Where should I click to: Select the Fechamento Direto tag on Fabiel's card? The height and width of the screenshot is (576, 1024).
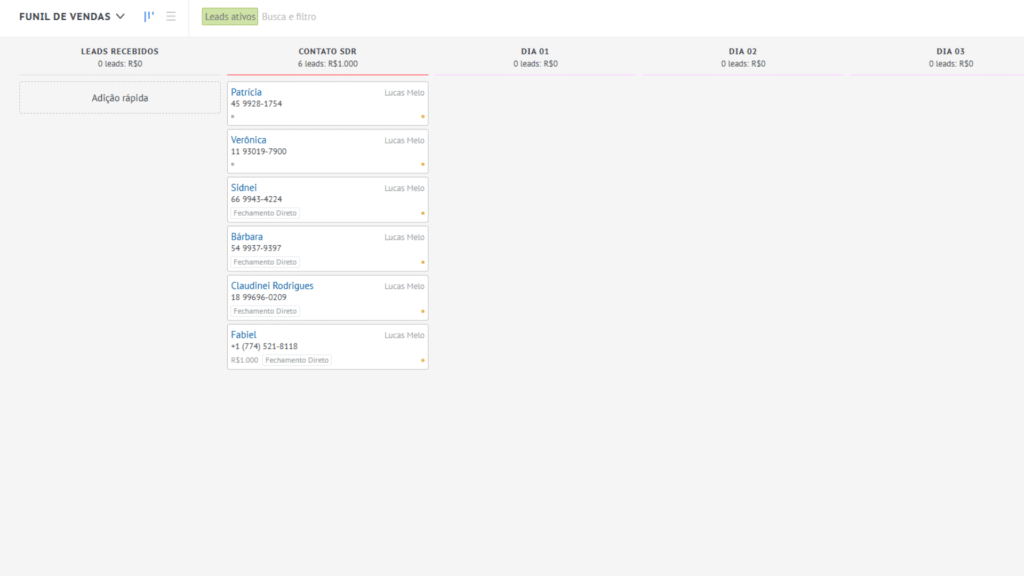tap(297, 360)
